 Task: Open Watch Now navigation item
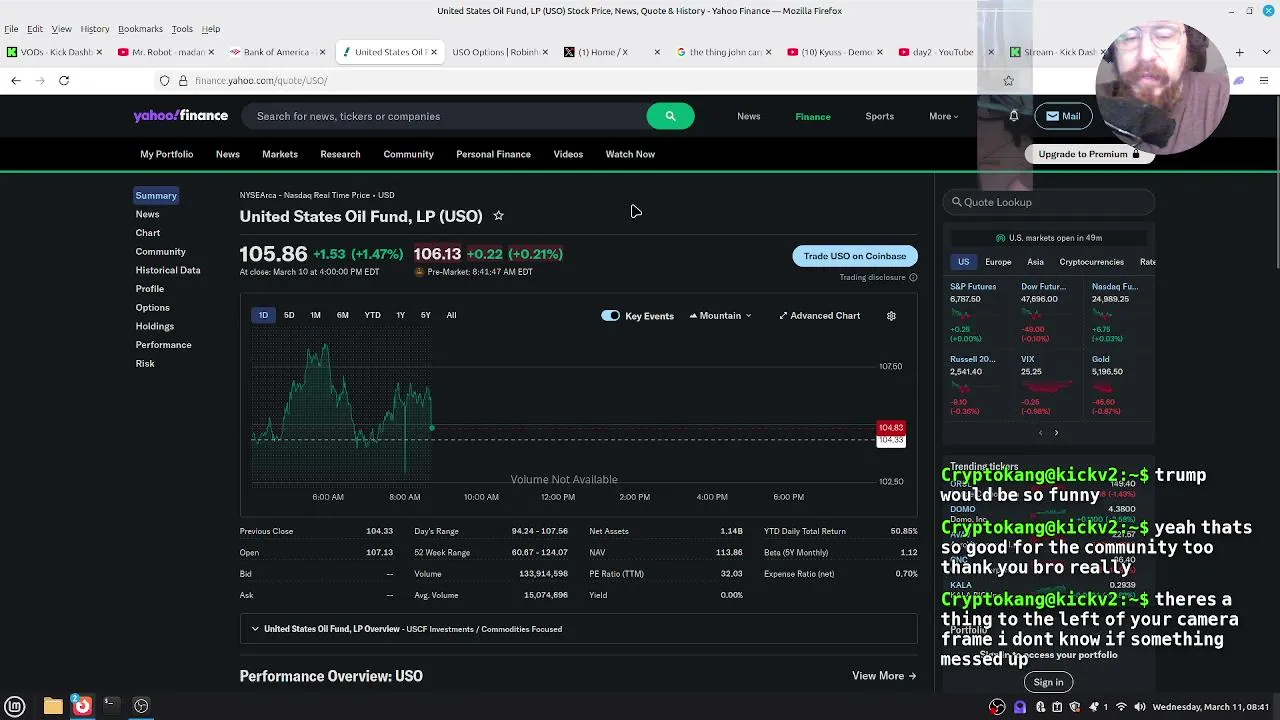click(x=630, y=154)
